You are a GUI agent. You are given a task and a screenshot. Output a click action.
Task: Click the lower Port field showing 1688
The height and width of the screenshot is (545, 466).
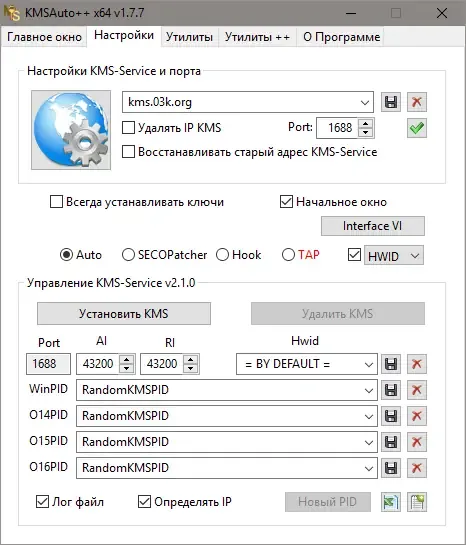click(48, 364)
